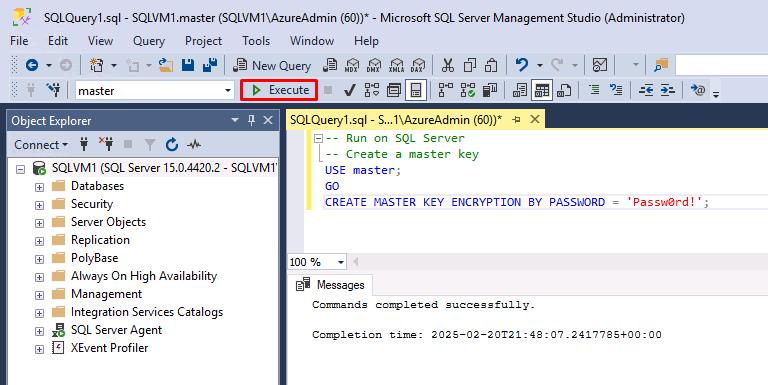This screenshot has height=385, width=768.
Task: Start a DMX query
Action: [x=374, y=65]
